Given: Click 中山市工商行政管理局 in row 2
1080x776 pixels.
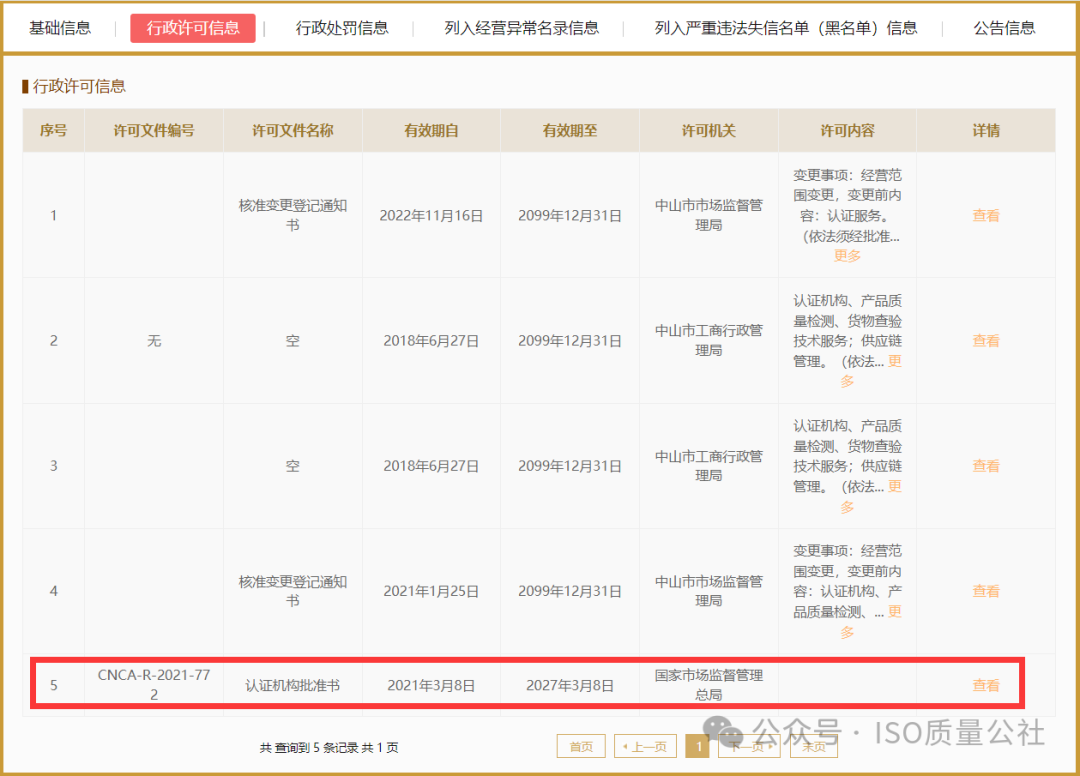Looking at the screenshot, I should tap(709, 341).
